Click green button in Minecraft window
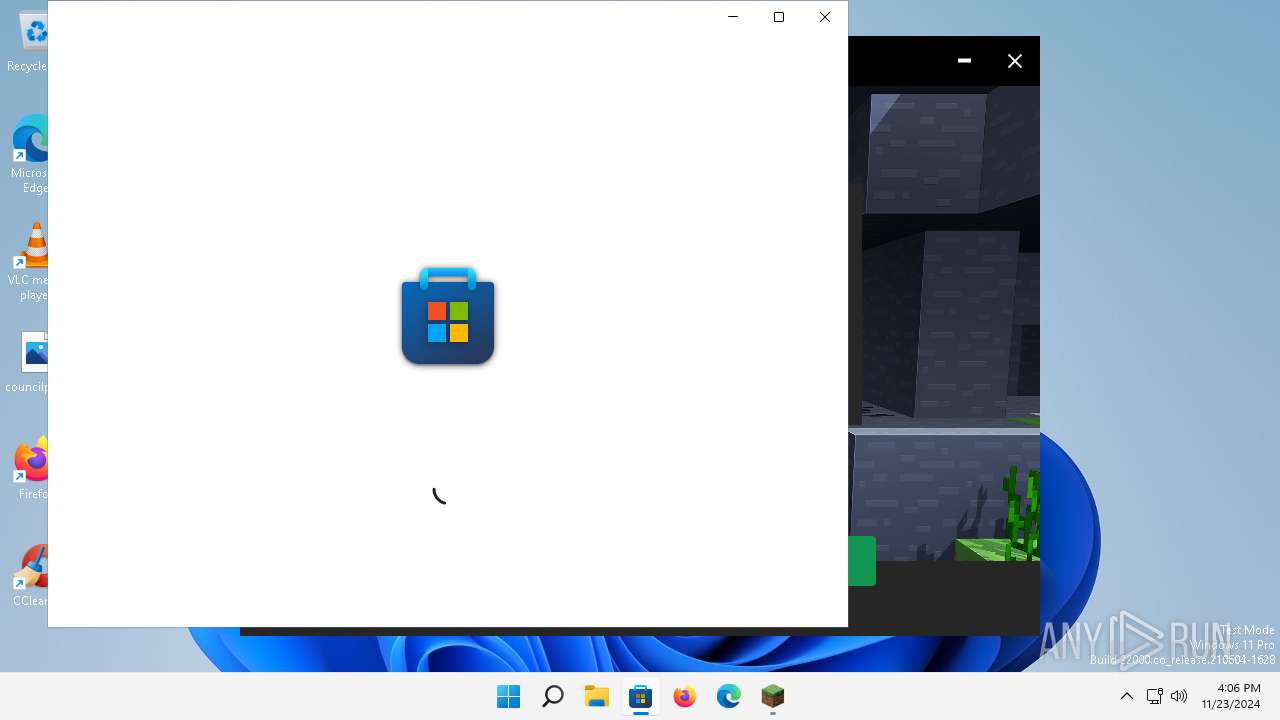The width and height of the screenshot is (1280, 720). (862, 561)
